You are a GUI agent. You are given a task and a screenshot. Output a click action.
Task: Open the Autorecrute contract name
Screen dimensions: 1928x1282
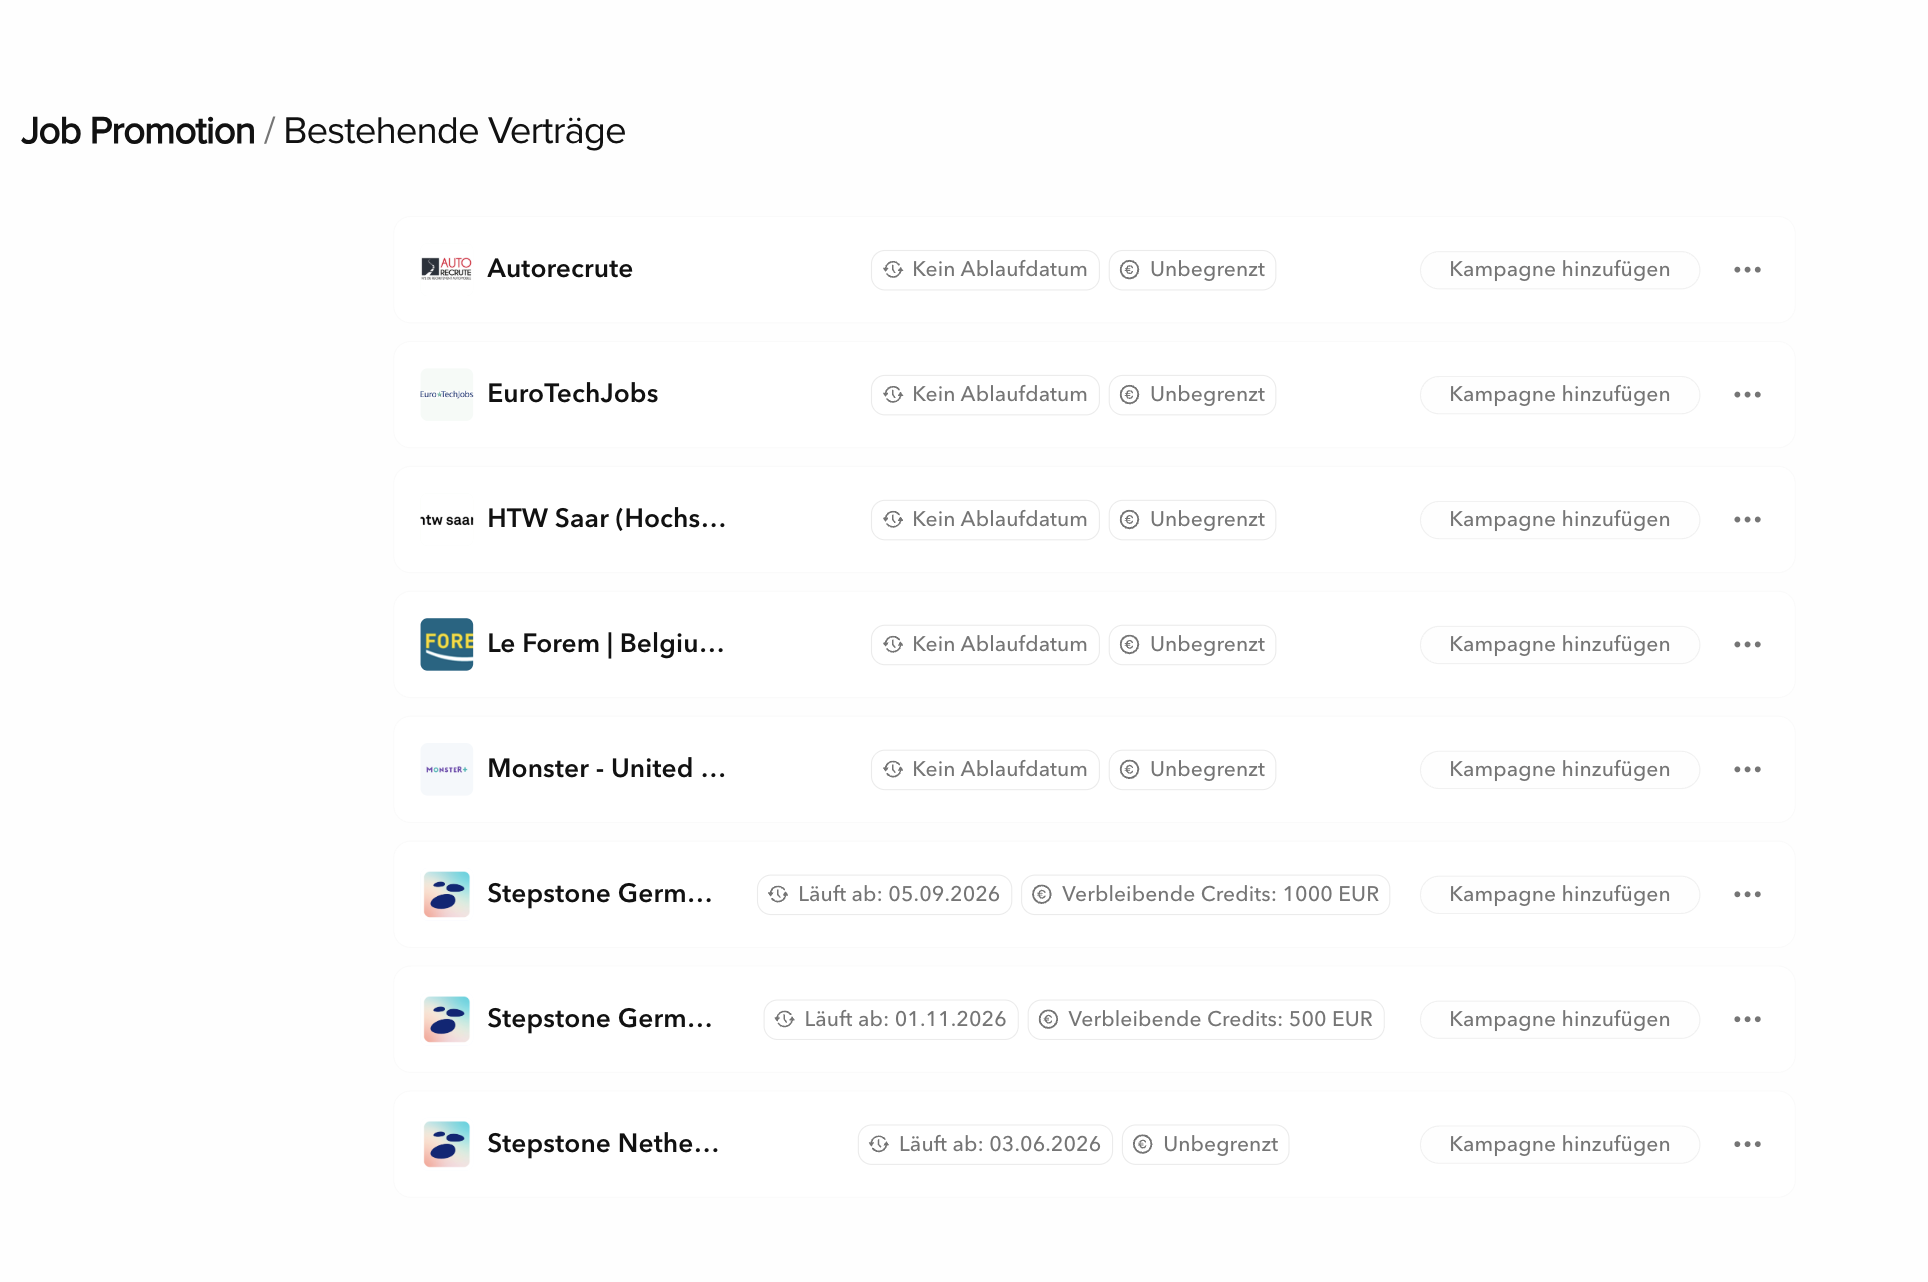(x=560, y=269)
